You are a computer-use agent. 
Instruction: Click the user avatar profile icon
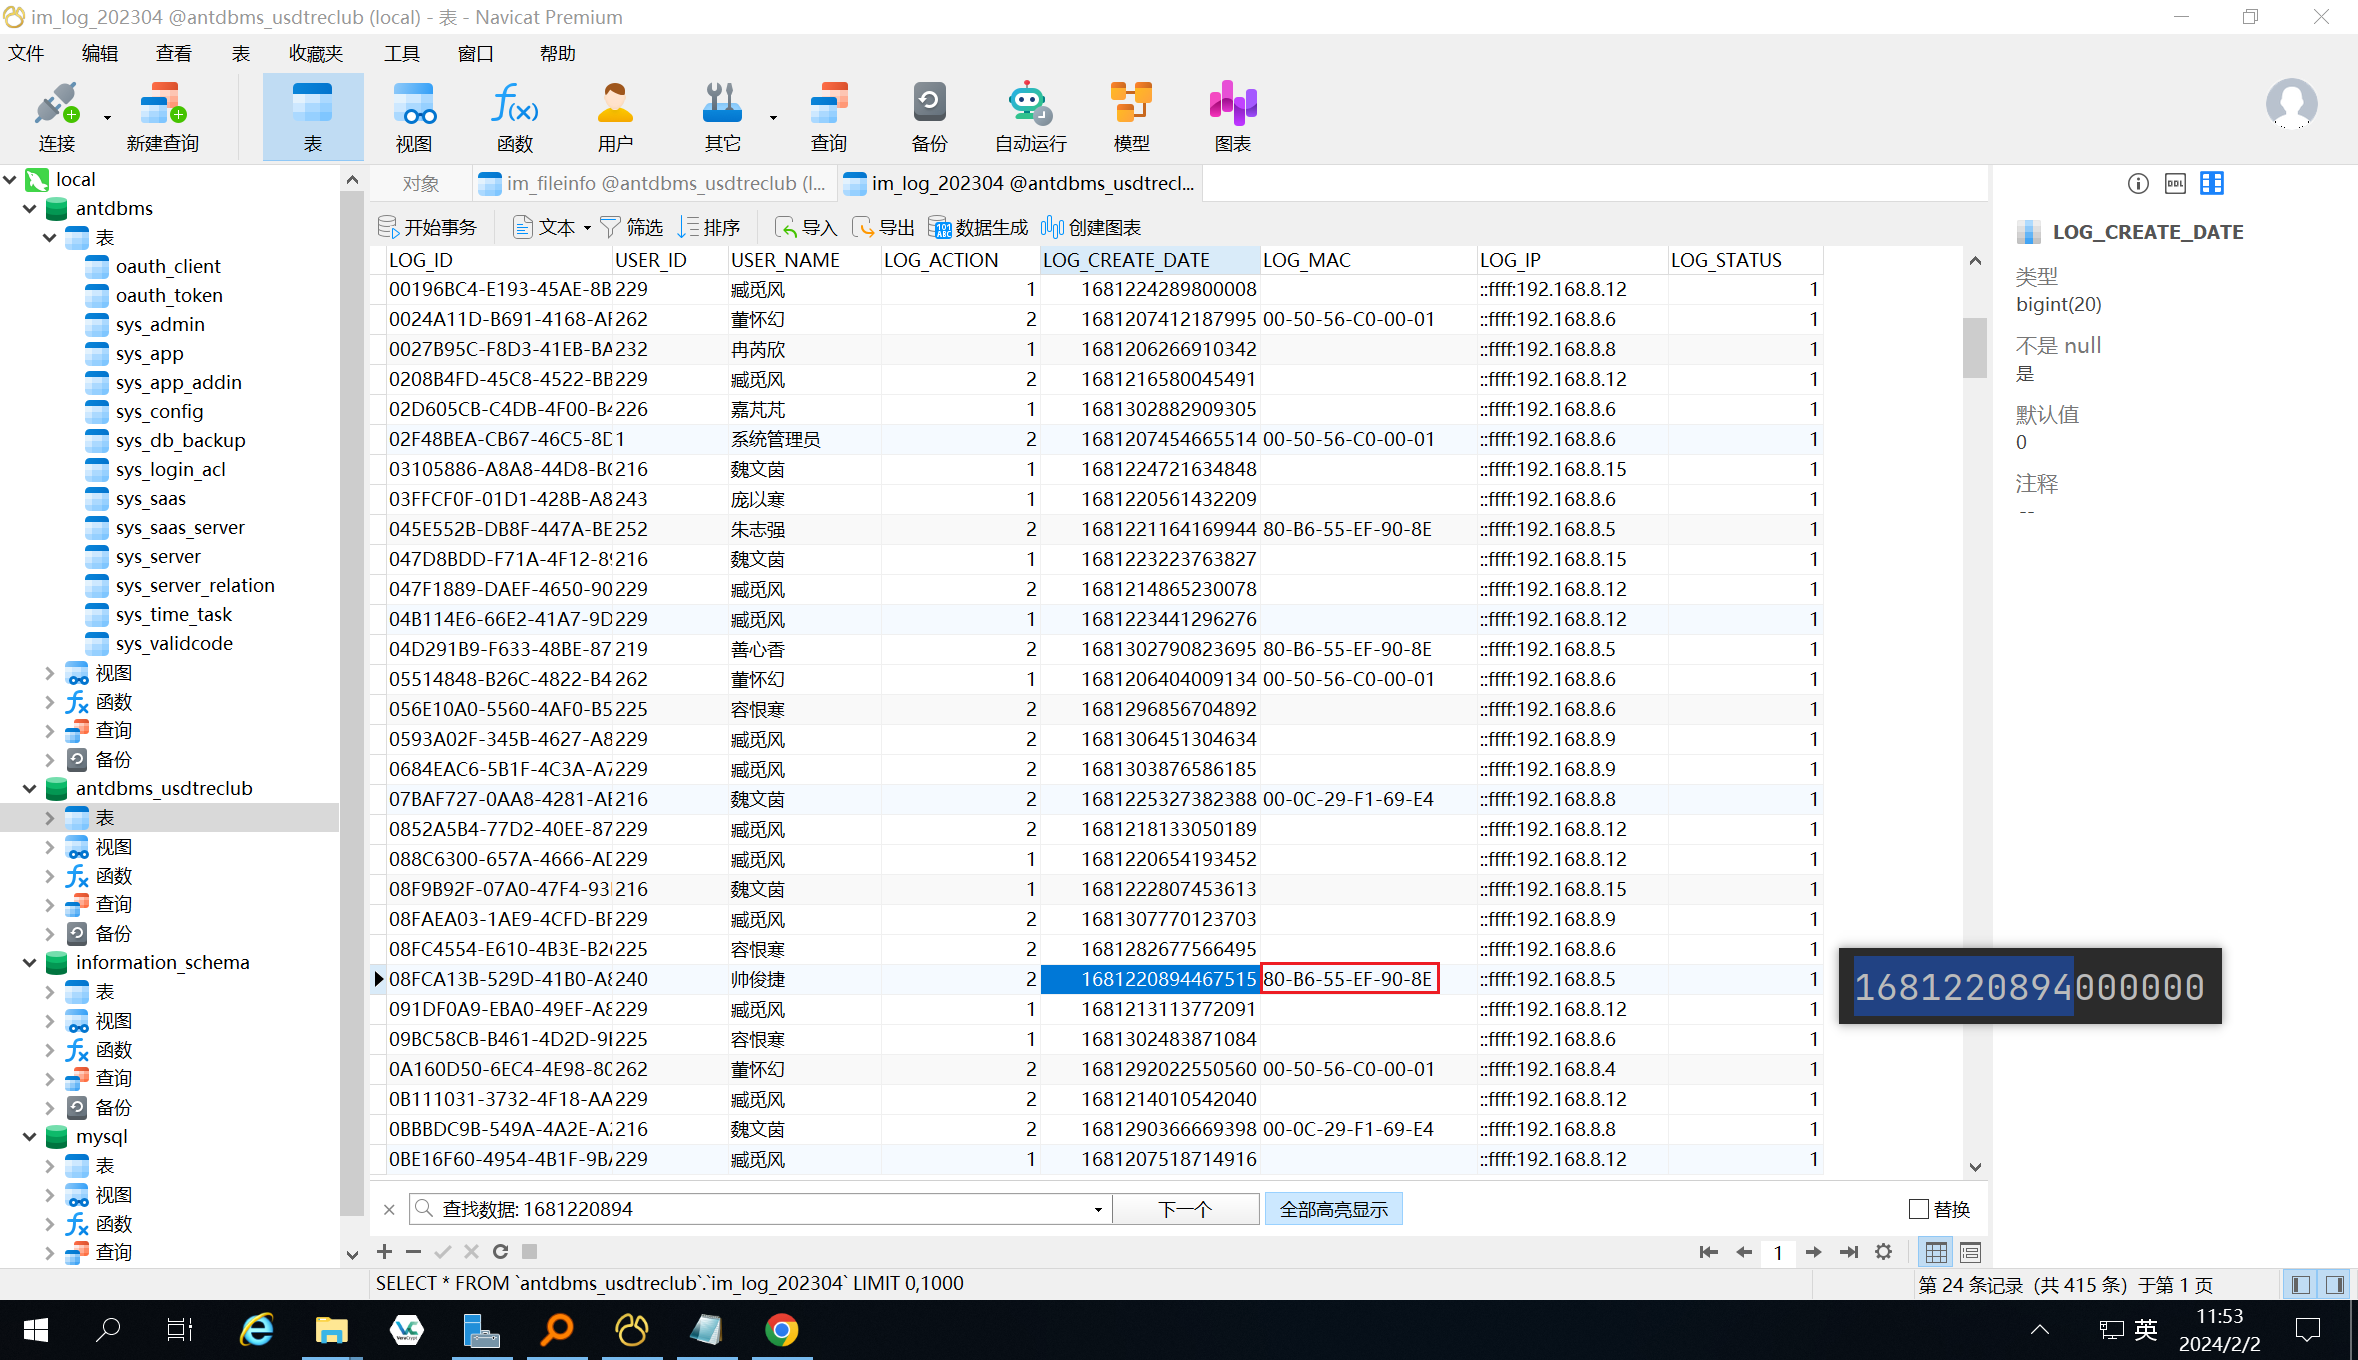pos(2291,104)
